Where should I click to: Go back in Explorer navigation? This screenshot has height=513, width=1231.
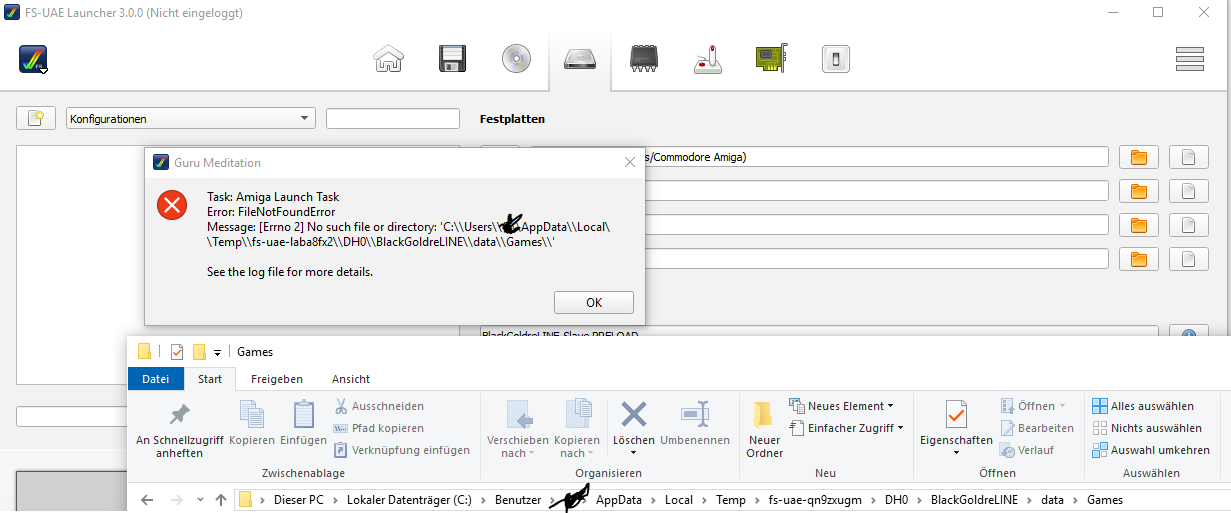click(147, 499)
